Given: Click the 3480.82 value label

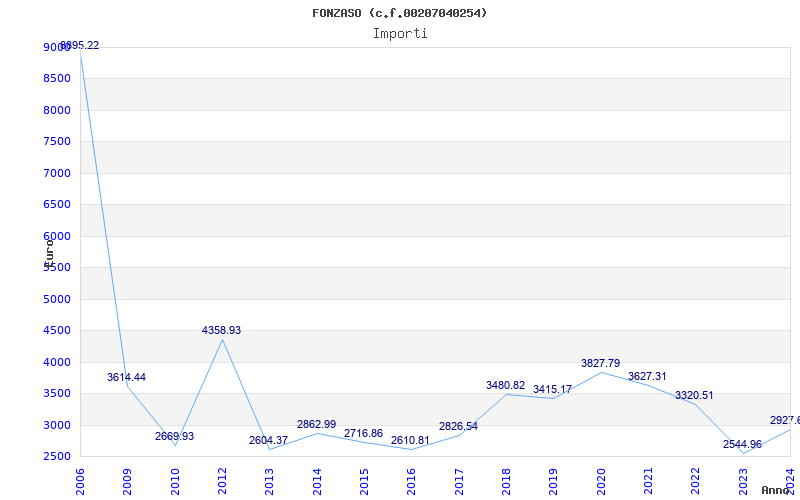Looking at the screenshot, I should point(505,386).
